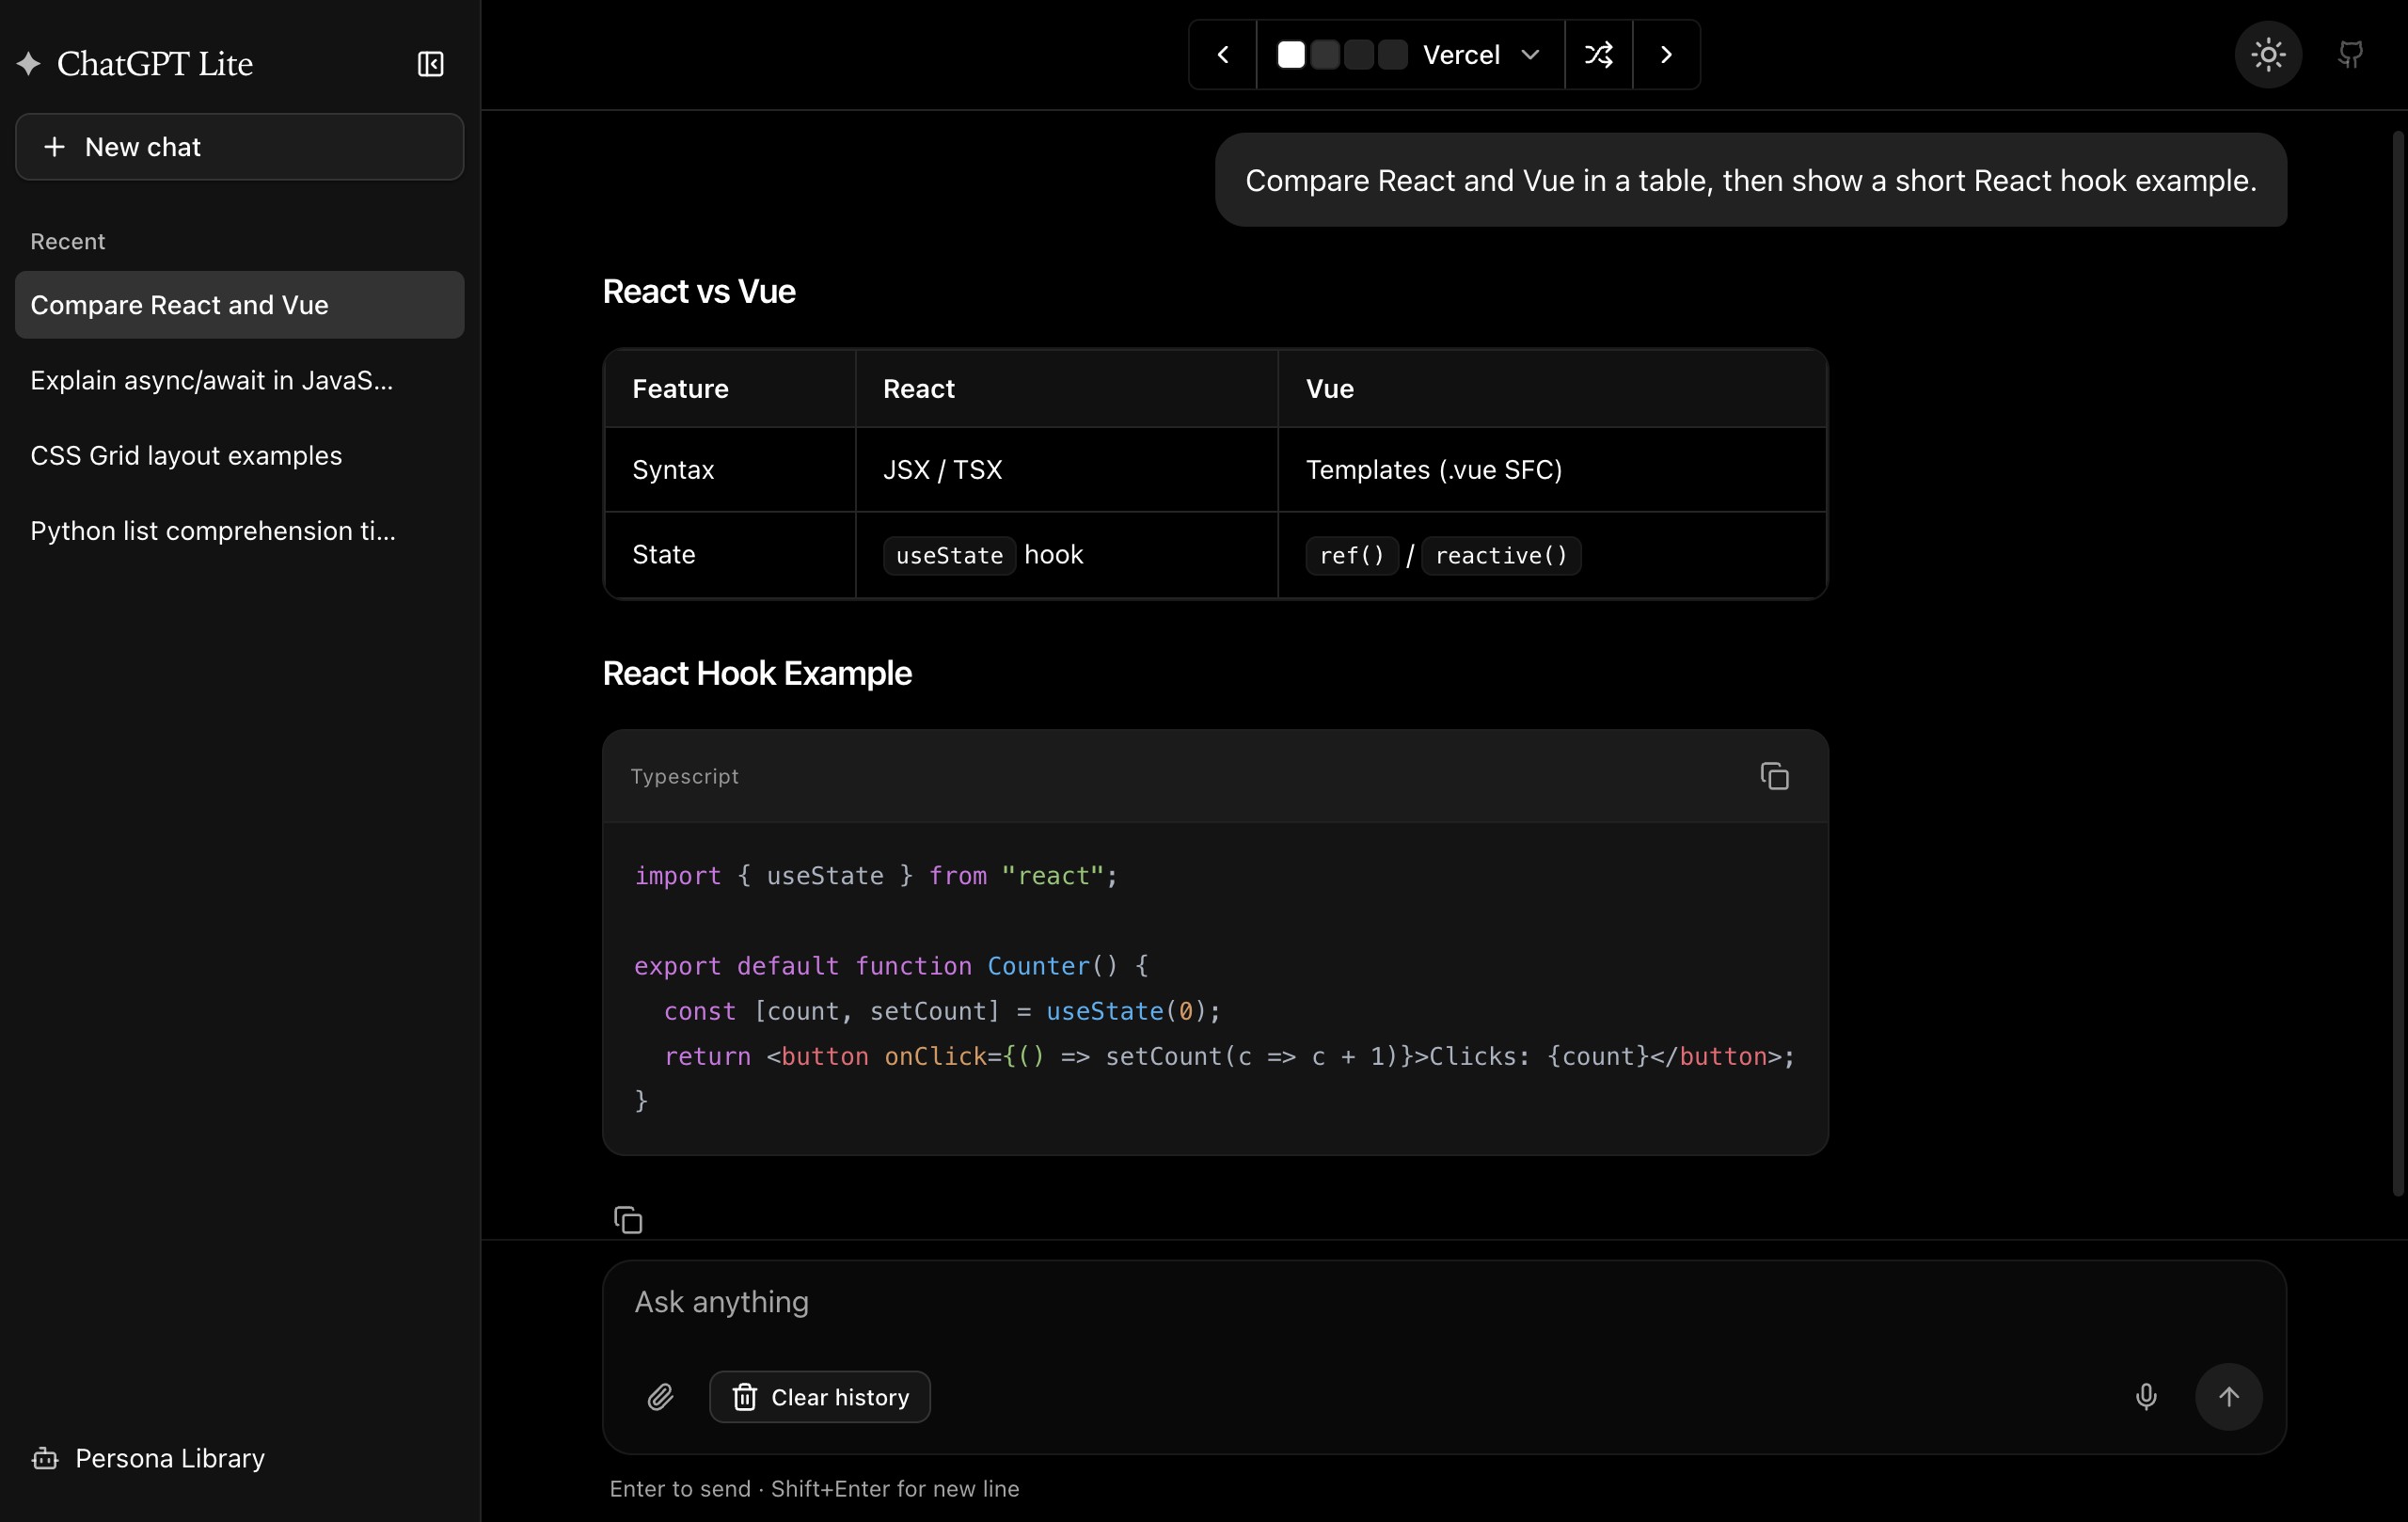The image size is (2408, 1522).
Task: Click the white theme color swatch
Action: tap(1291, 55)
